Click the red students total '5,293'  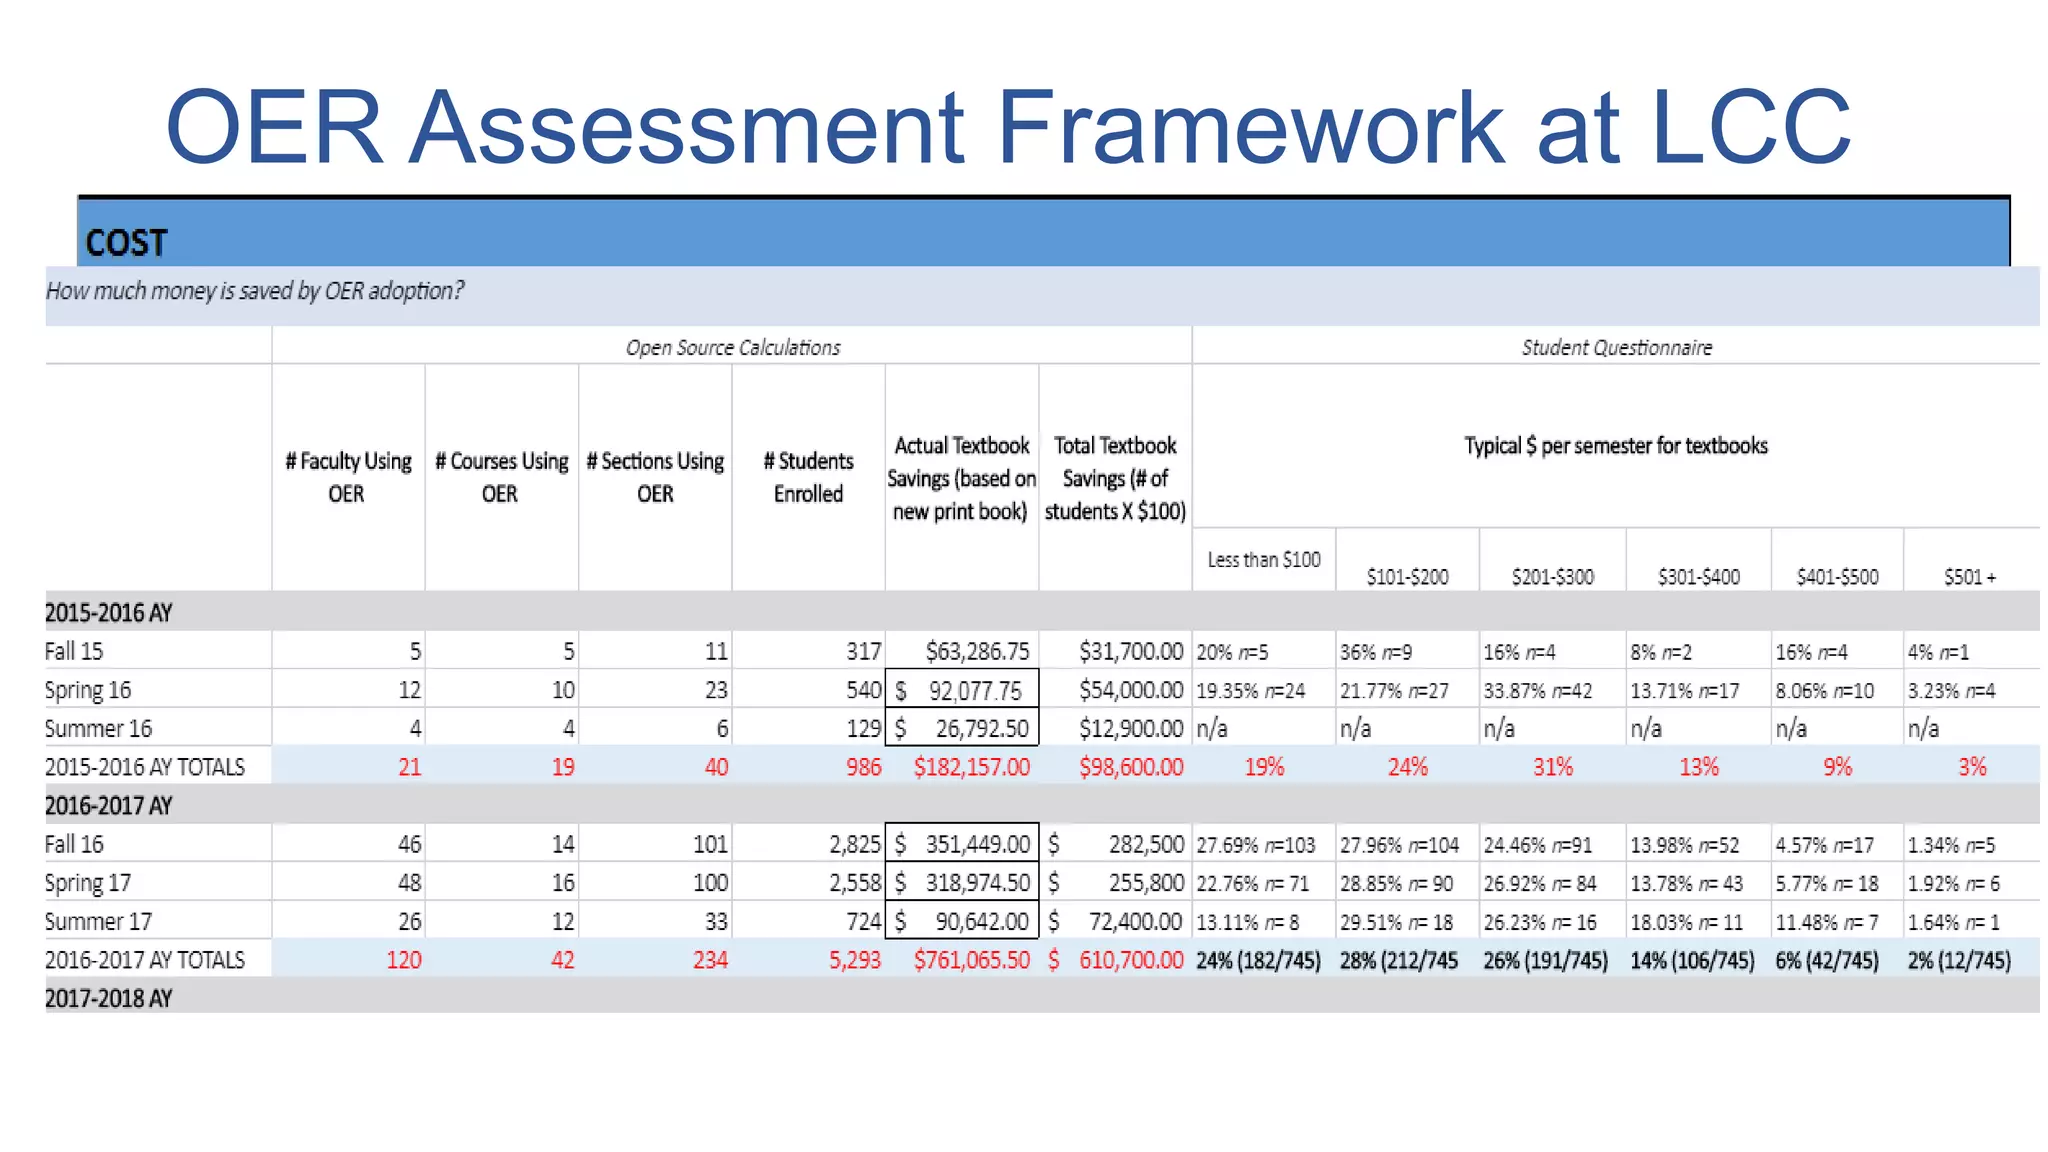(x=855, y=960)
